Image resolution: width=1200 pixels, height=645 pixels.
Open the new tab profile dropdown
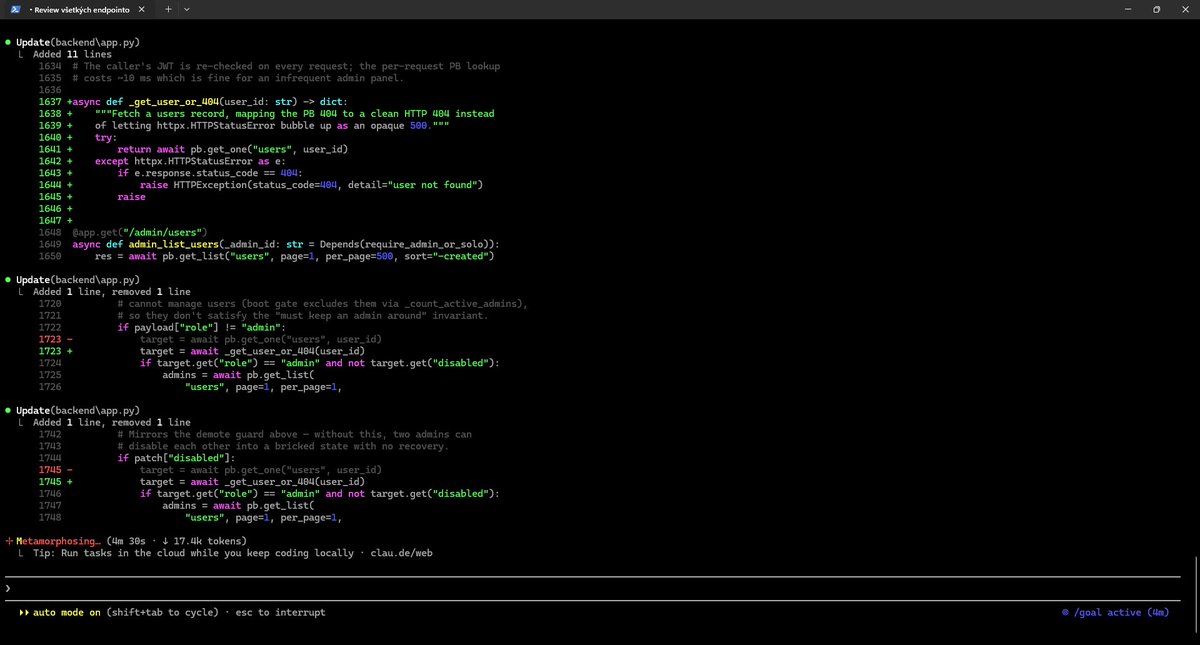[x=187, y=9]
